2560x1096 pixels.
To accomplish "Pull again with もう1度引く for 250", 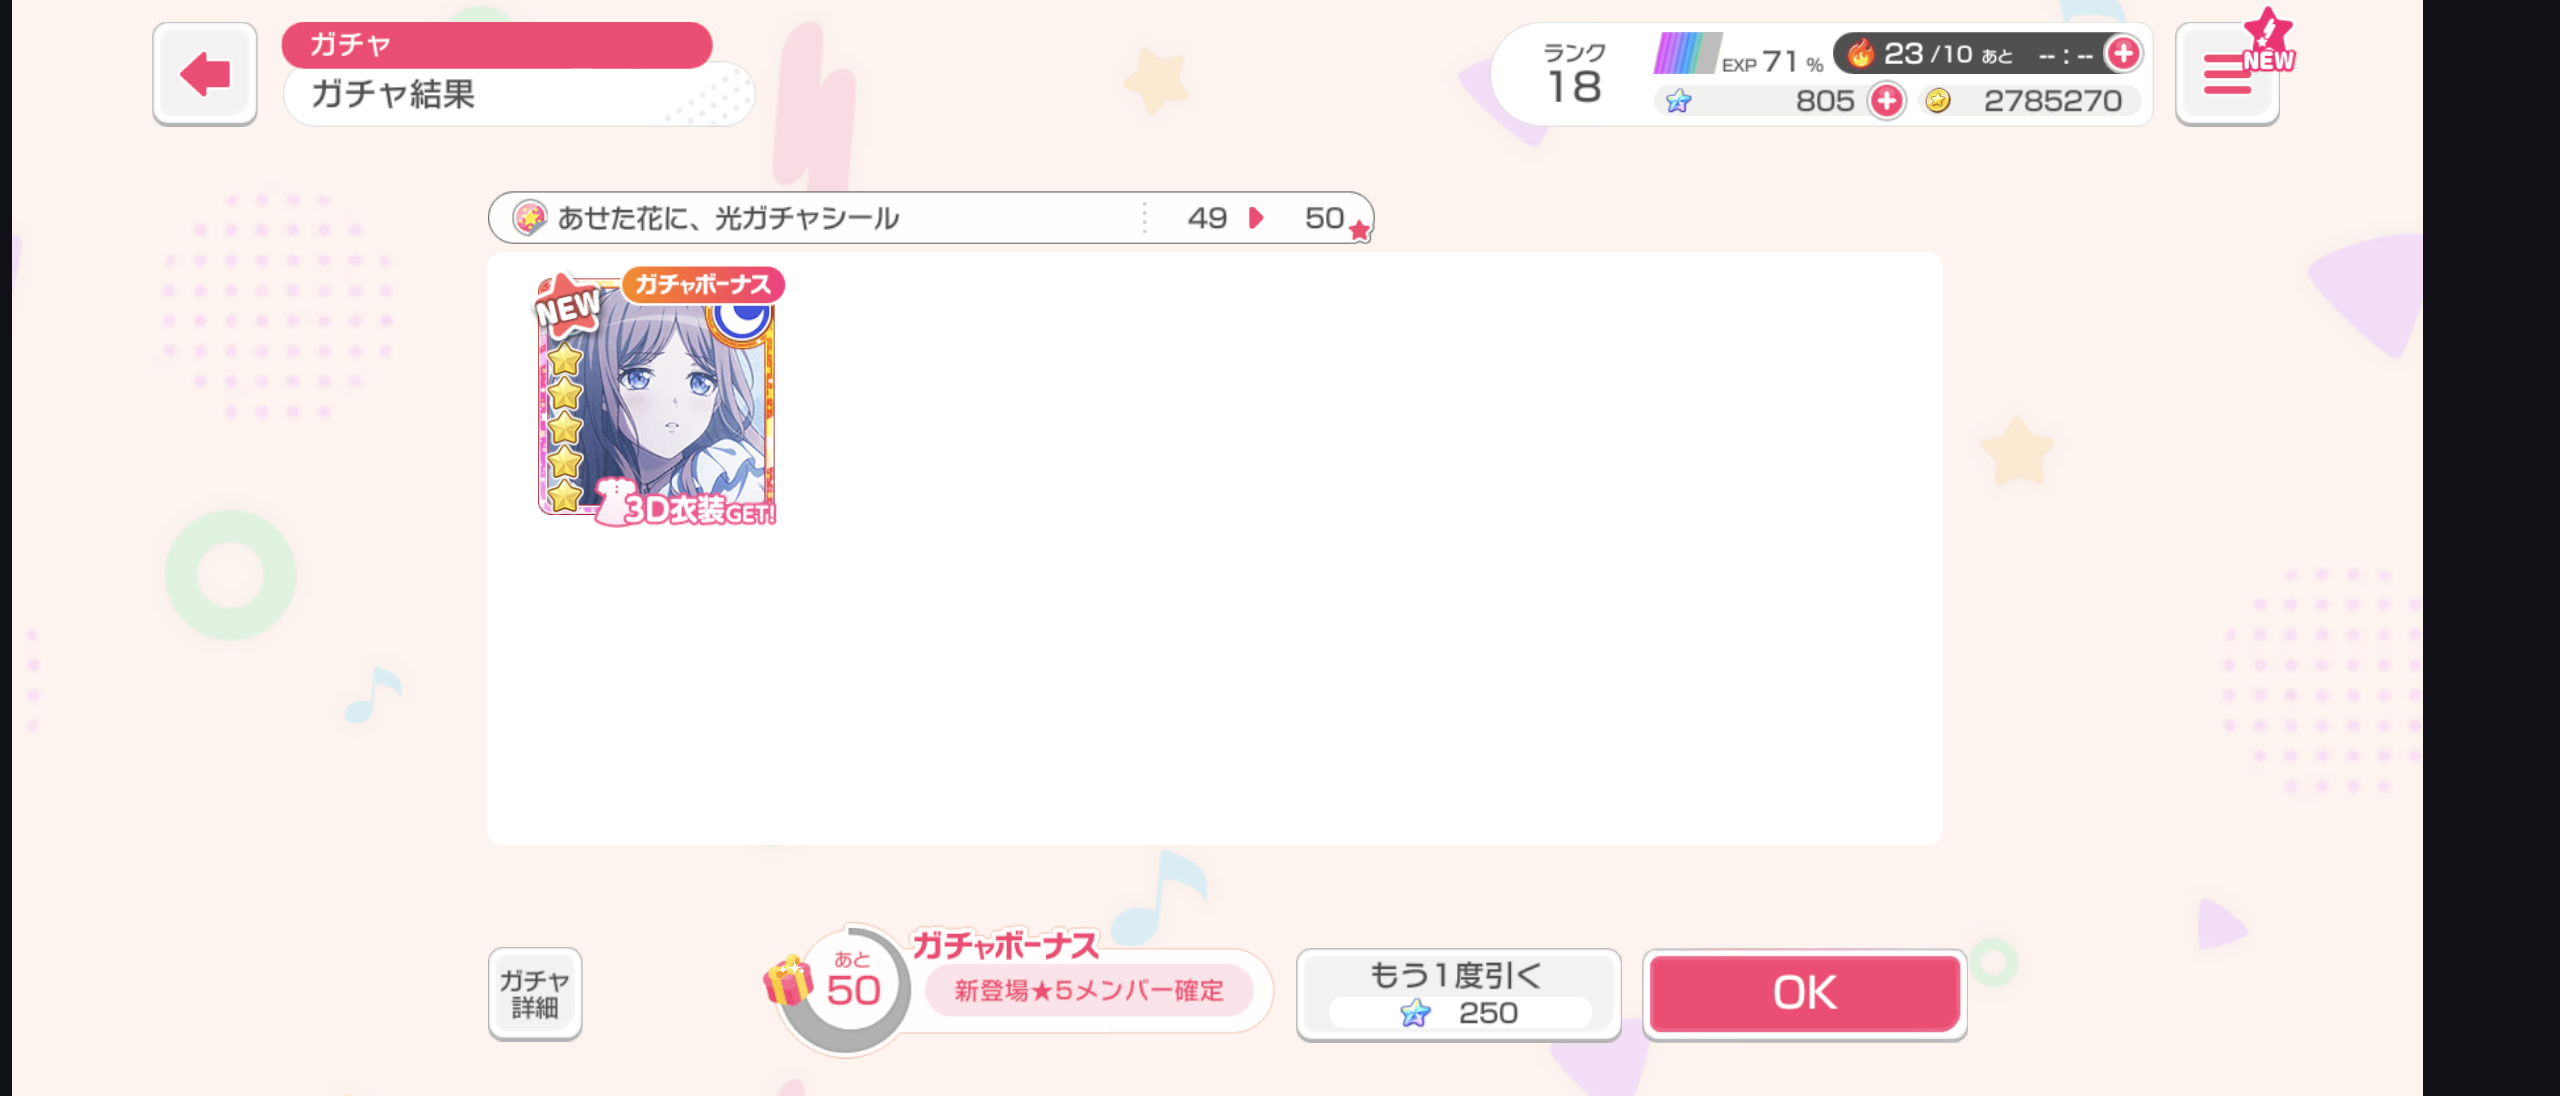I will pyautogui.click(x=1458, y=994).
